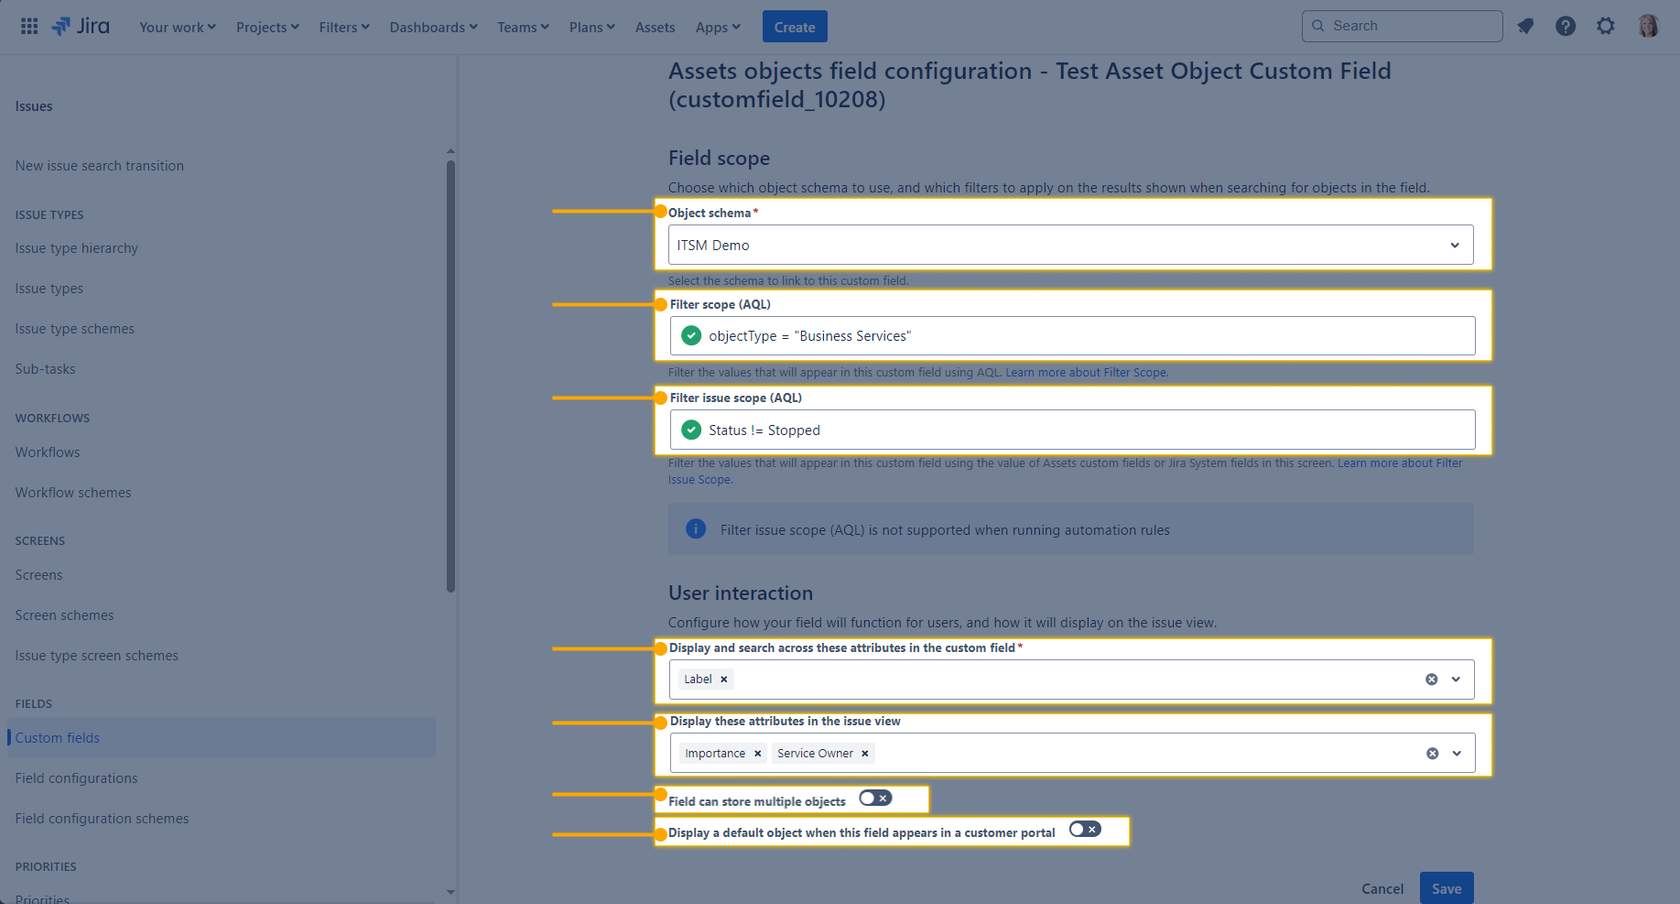Open Screen schemes in sidebar
Image resolution: width=1680 pixels, height=904 pixels.
(x=64, y=615)
